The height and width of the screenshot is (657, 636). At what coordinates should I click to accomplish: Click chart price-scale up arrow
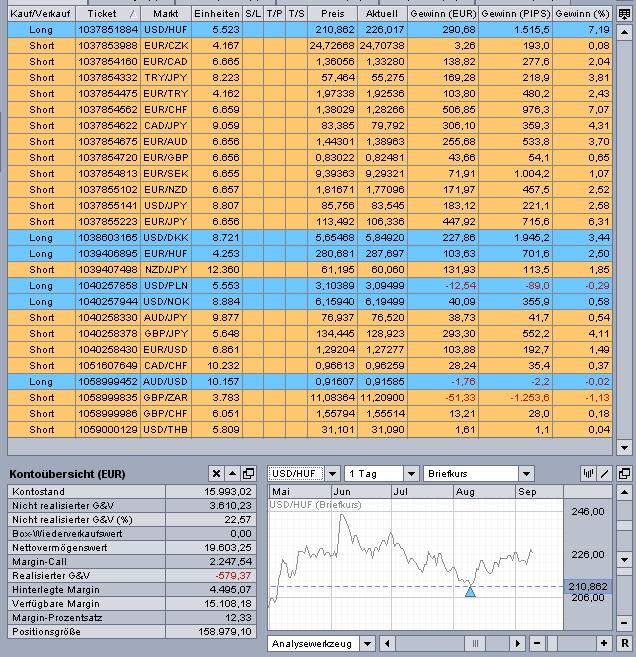coord(624,492)
